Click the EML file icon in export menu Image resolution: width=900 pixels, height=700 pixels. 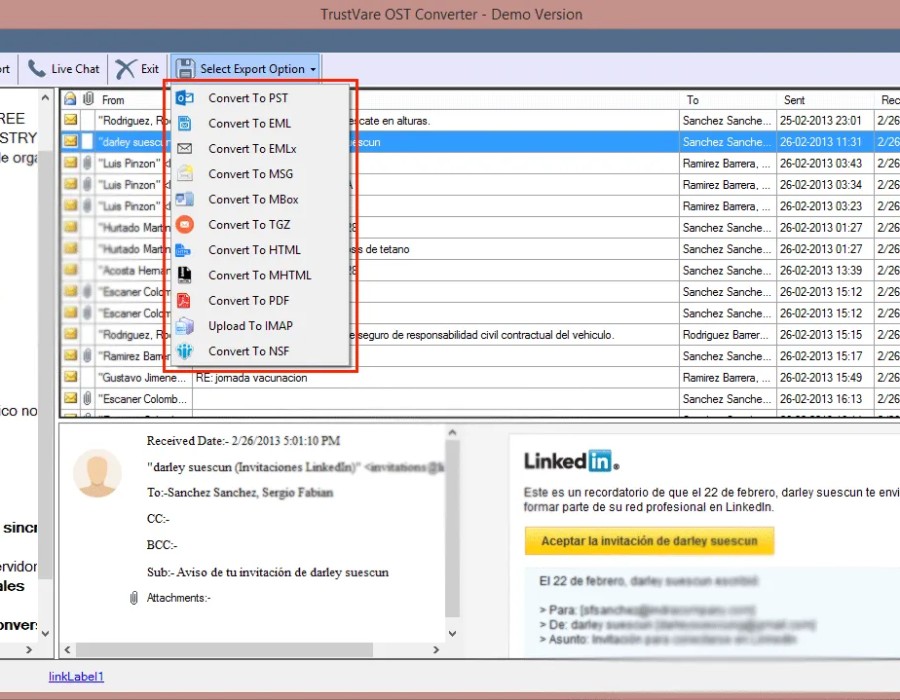(x=184, y=123)
